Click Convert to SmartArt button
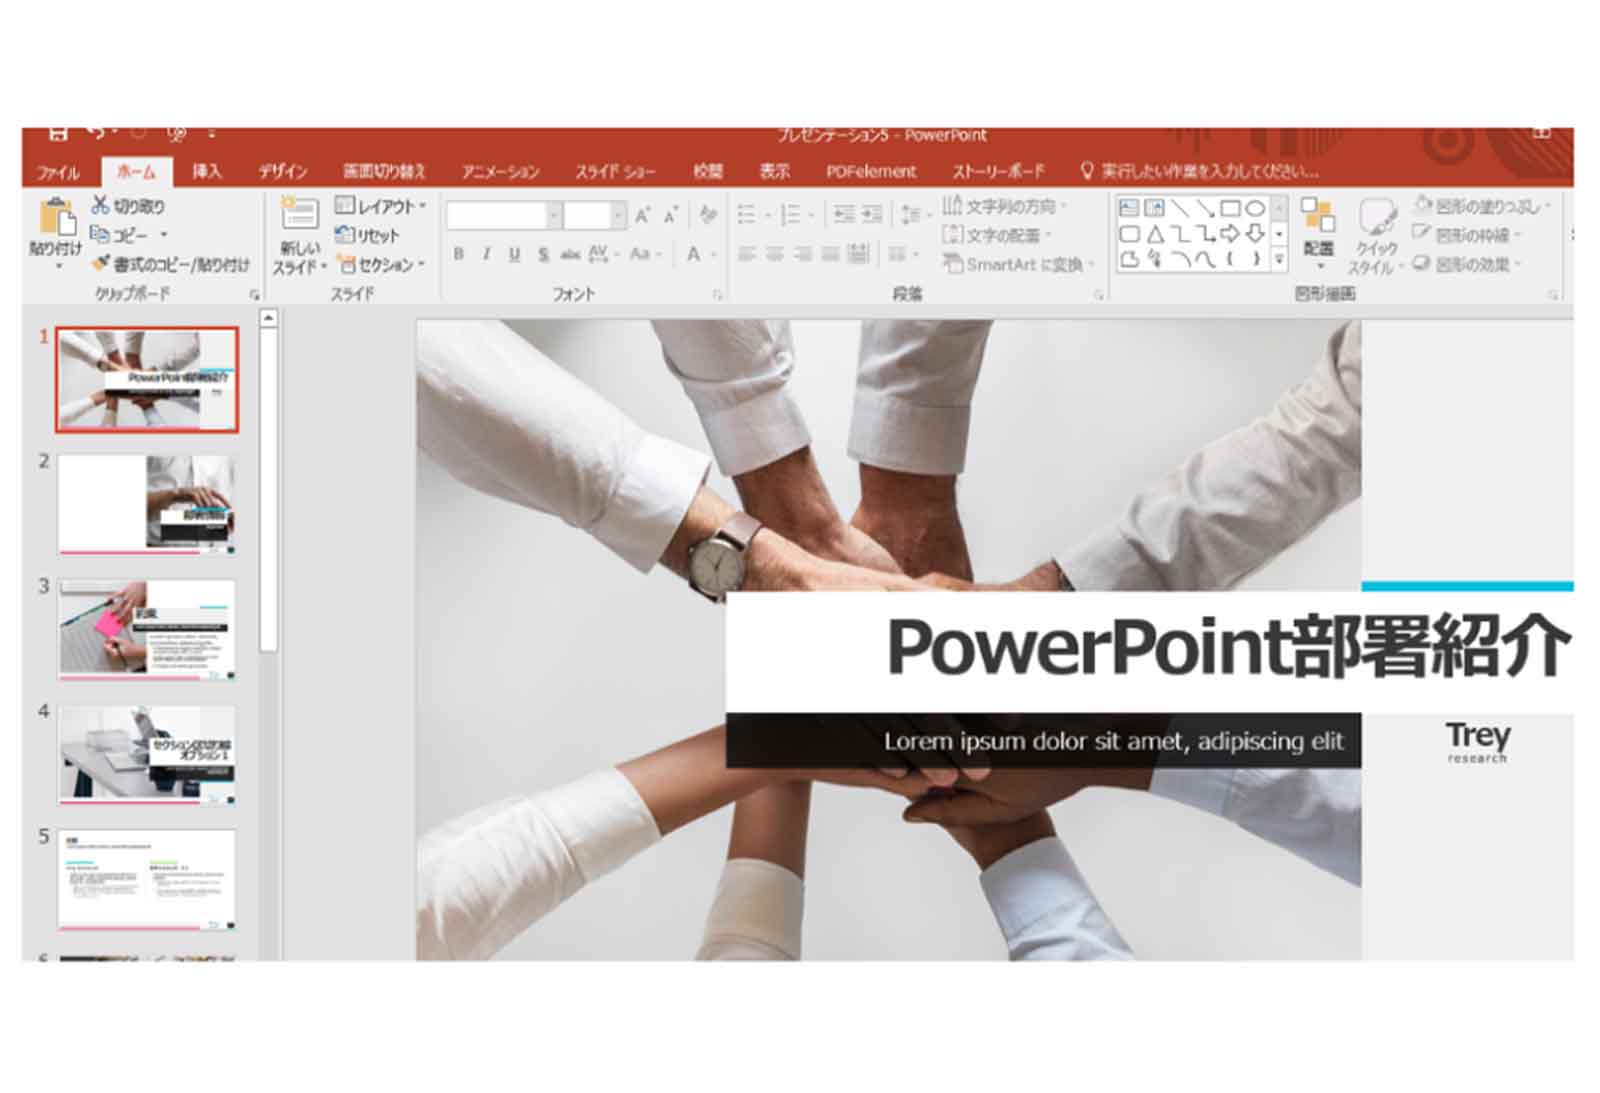The width and height of the screenshot is (1600, 1093). [1018, 264]
